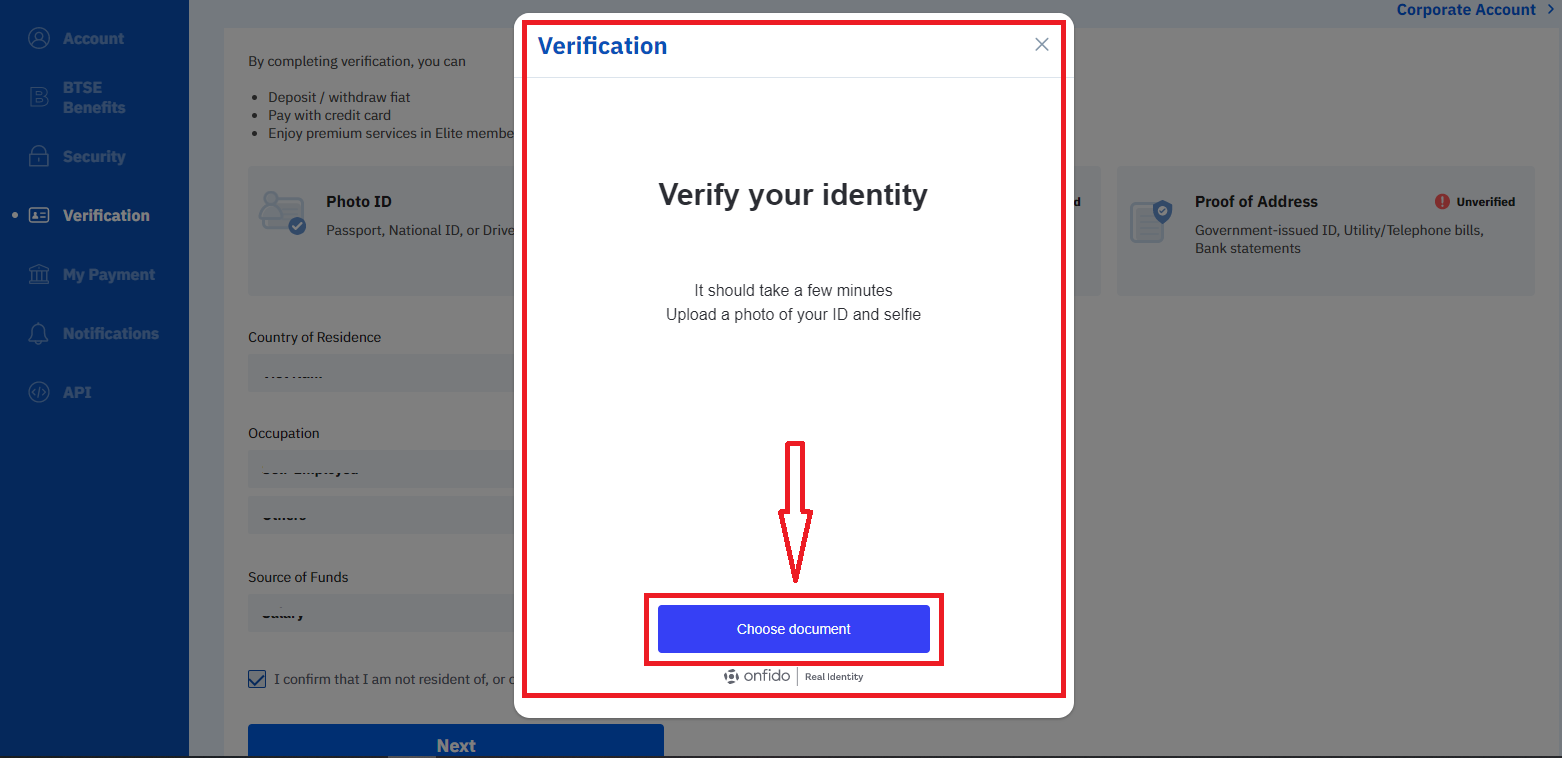Select the Security lock icon
The image size is (1562, 758).
(x=38, y=156)
